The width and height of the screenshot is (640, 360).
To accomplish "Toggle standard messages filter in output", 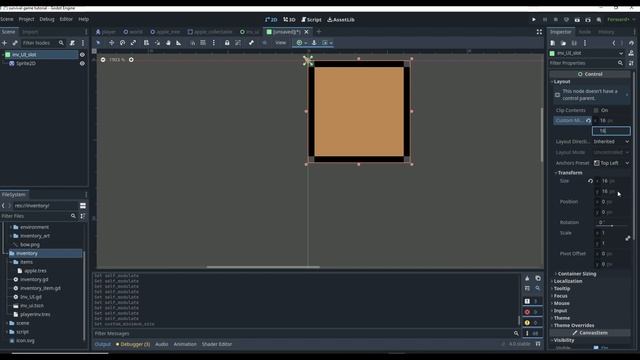I will point(532,301).
